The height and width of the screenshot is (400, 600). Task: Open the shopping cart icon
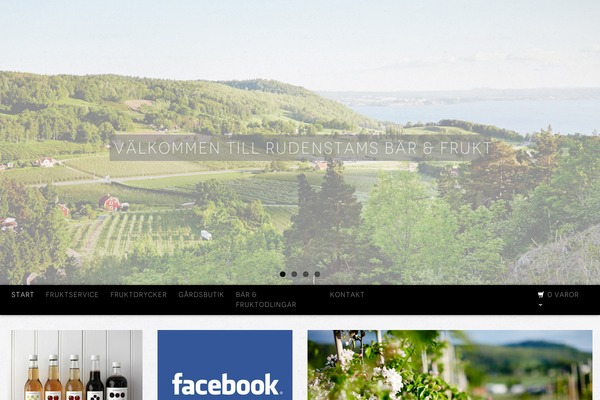point(541,294)
